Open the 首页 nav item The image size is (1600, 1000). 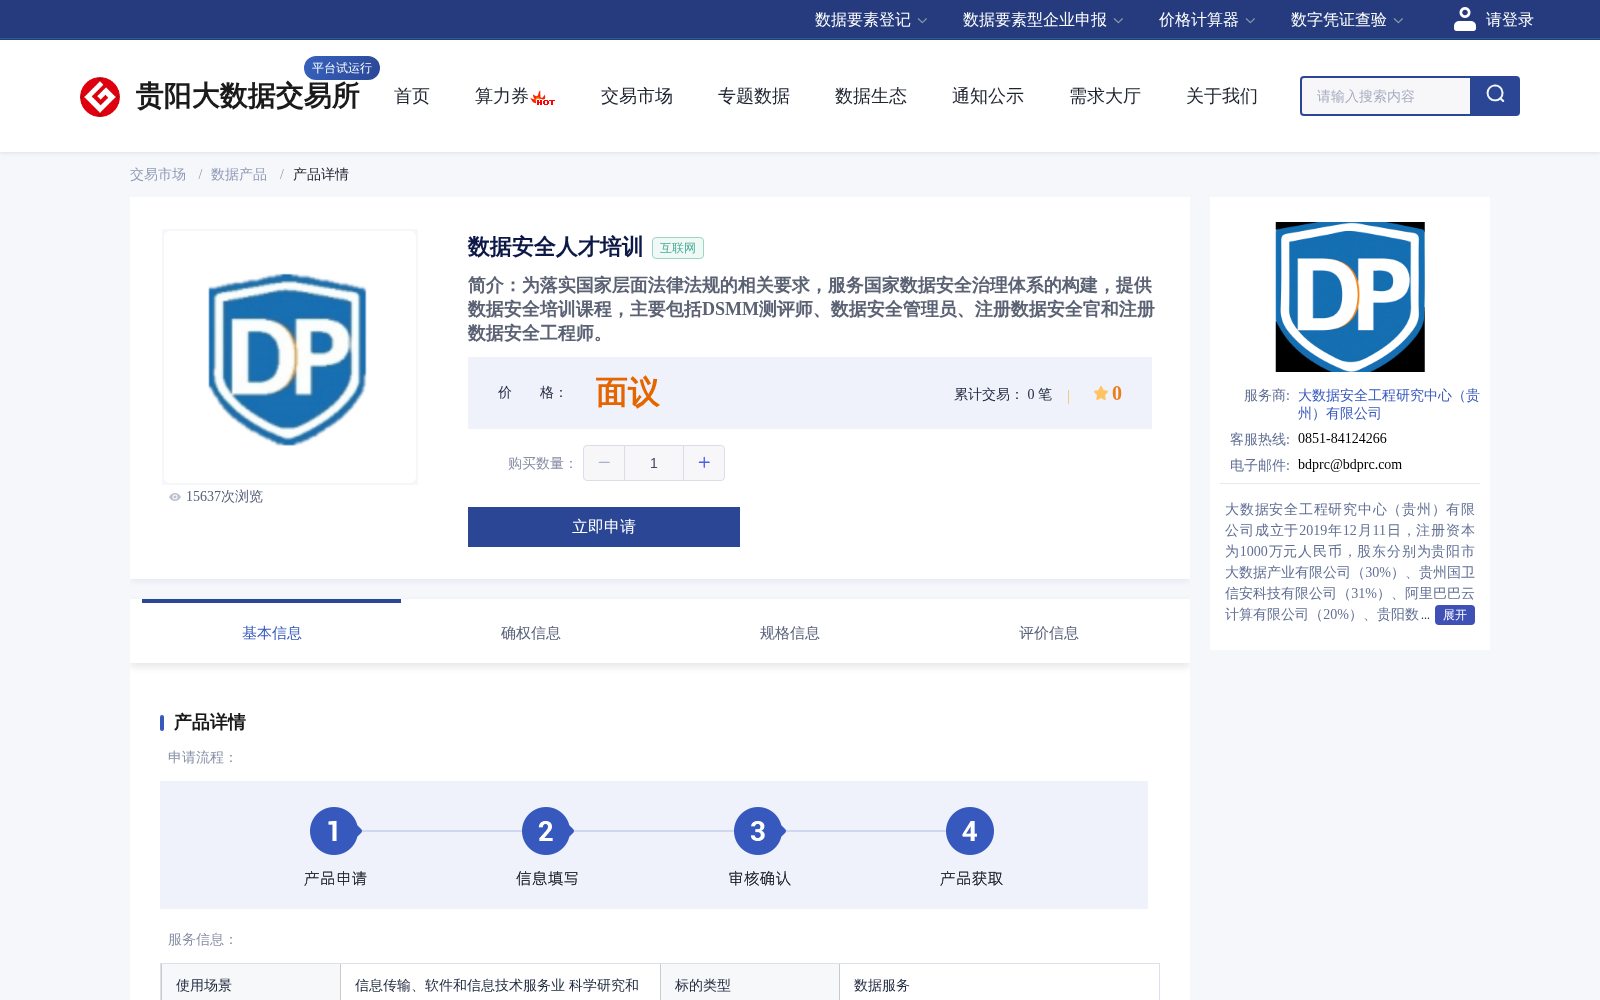pyautogui.click(x=412, y=96)
